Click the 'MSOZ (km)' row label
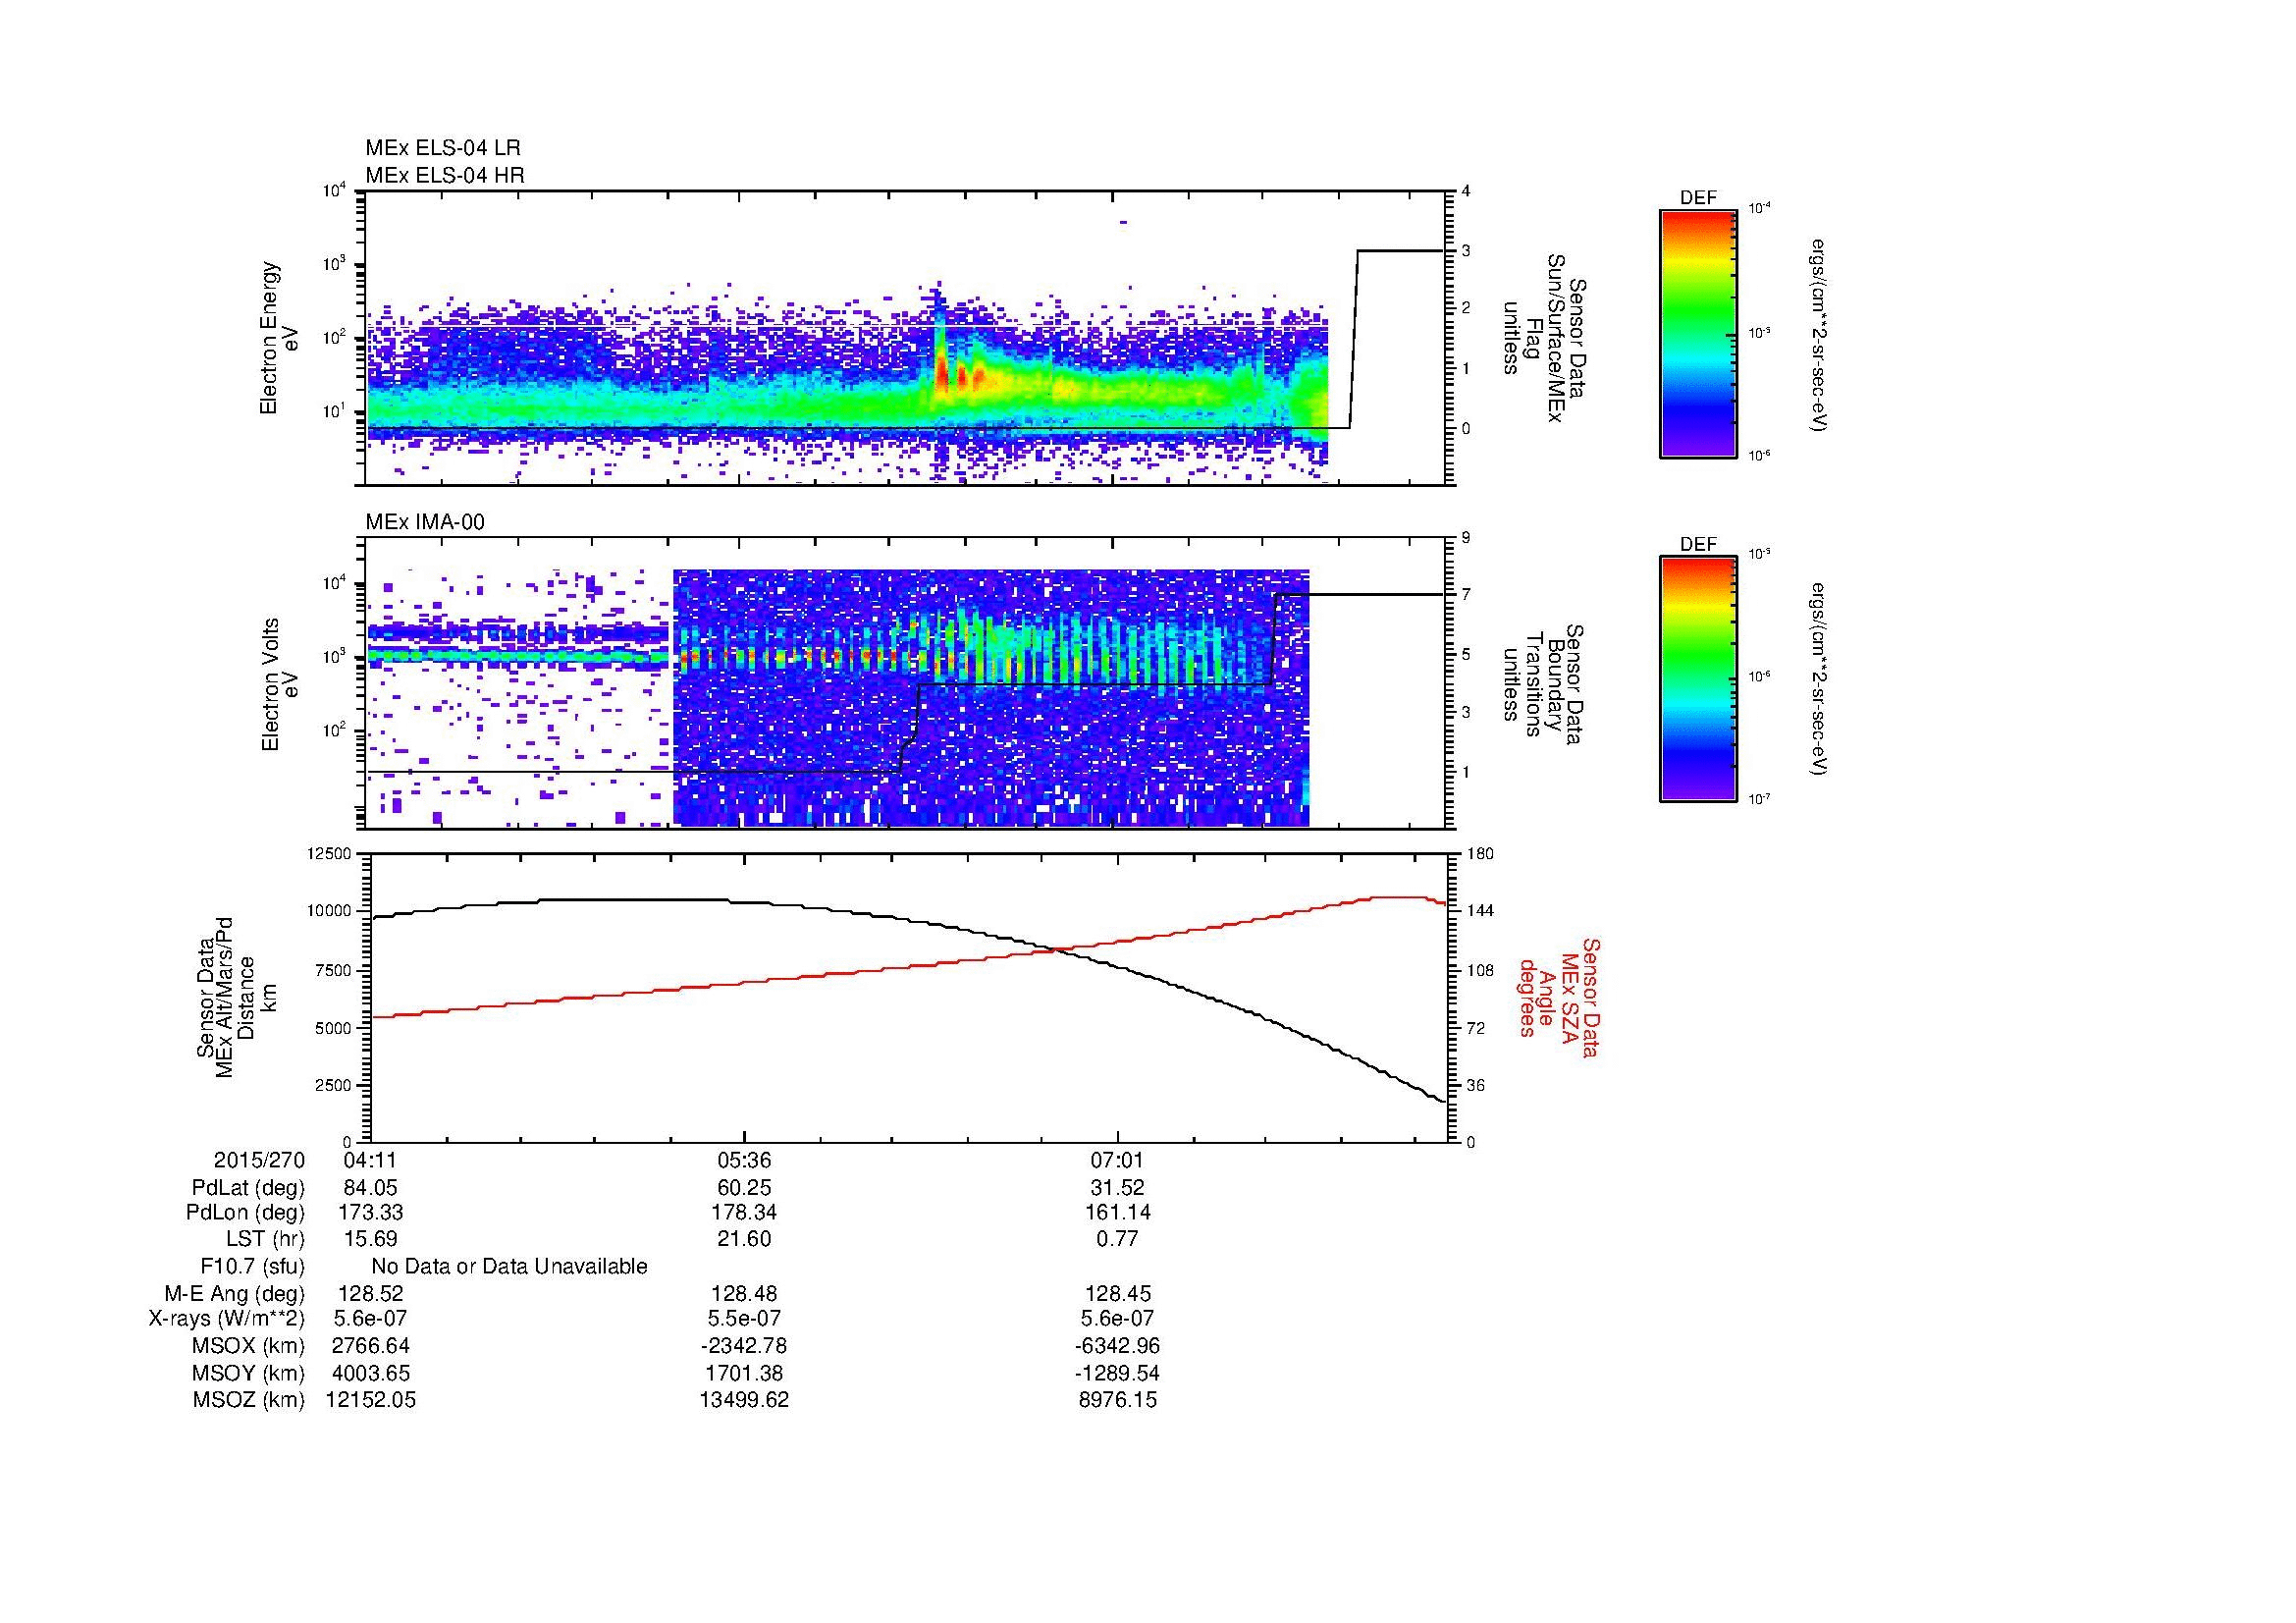2296x1623 pixels. (248, 1400)
